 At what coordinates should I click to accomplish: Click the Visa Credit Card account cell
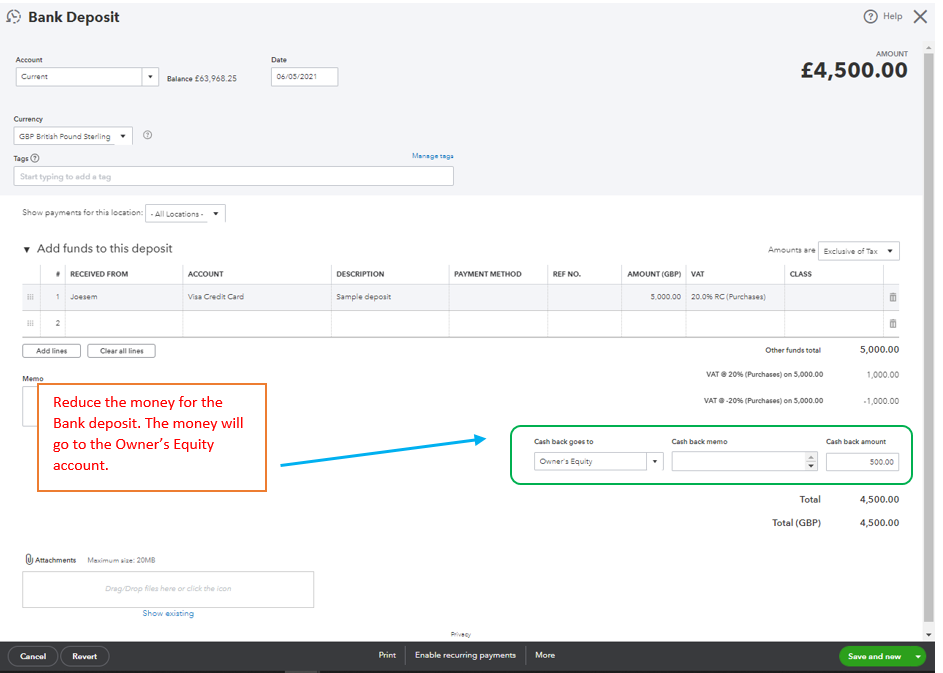coord(257,297)
